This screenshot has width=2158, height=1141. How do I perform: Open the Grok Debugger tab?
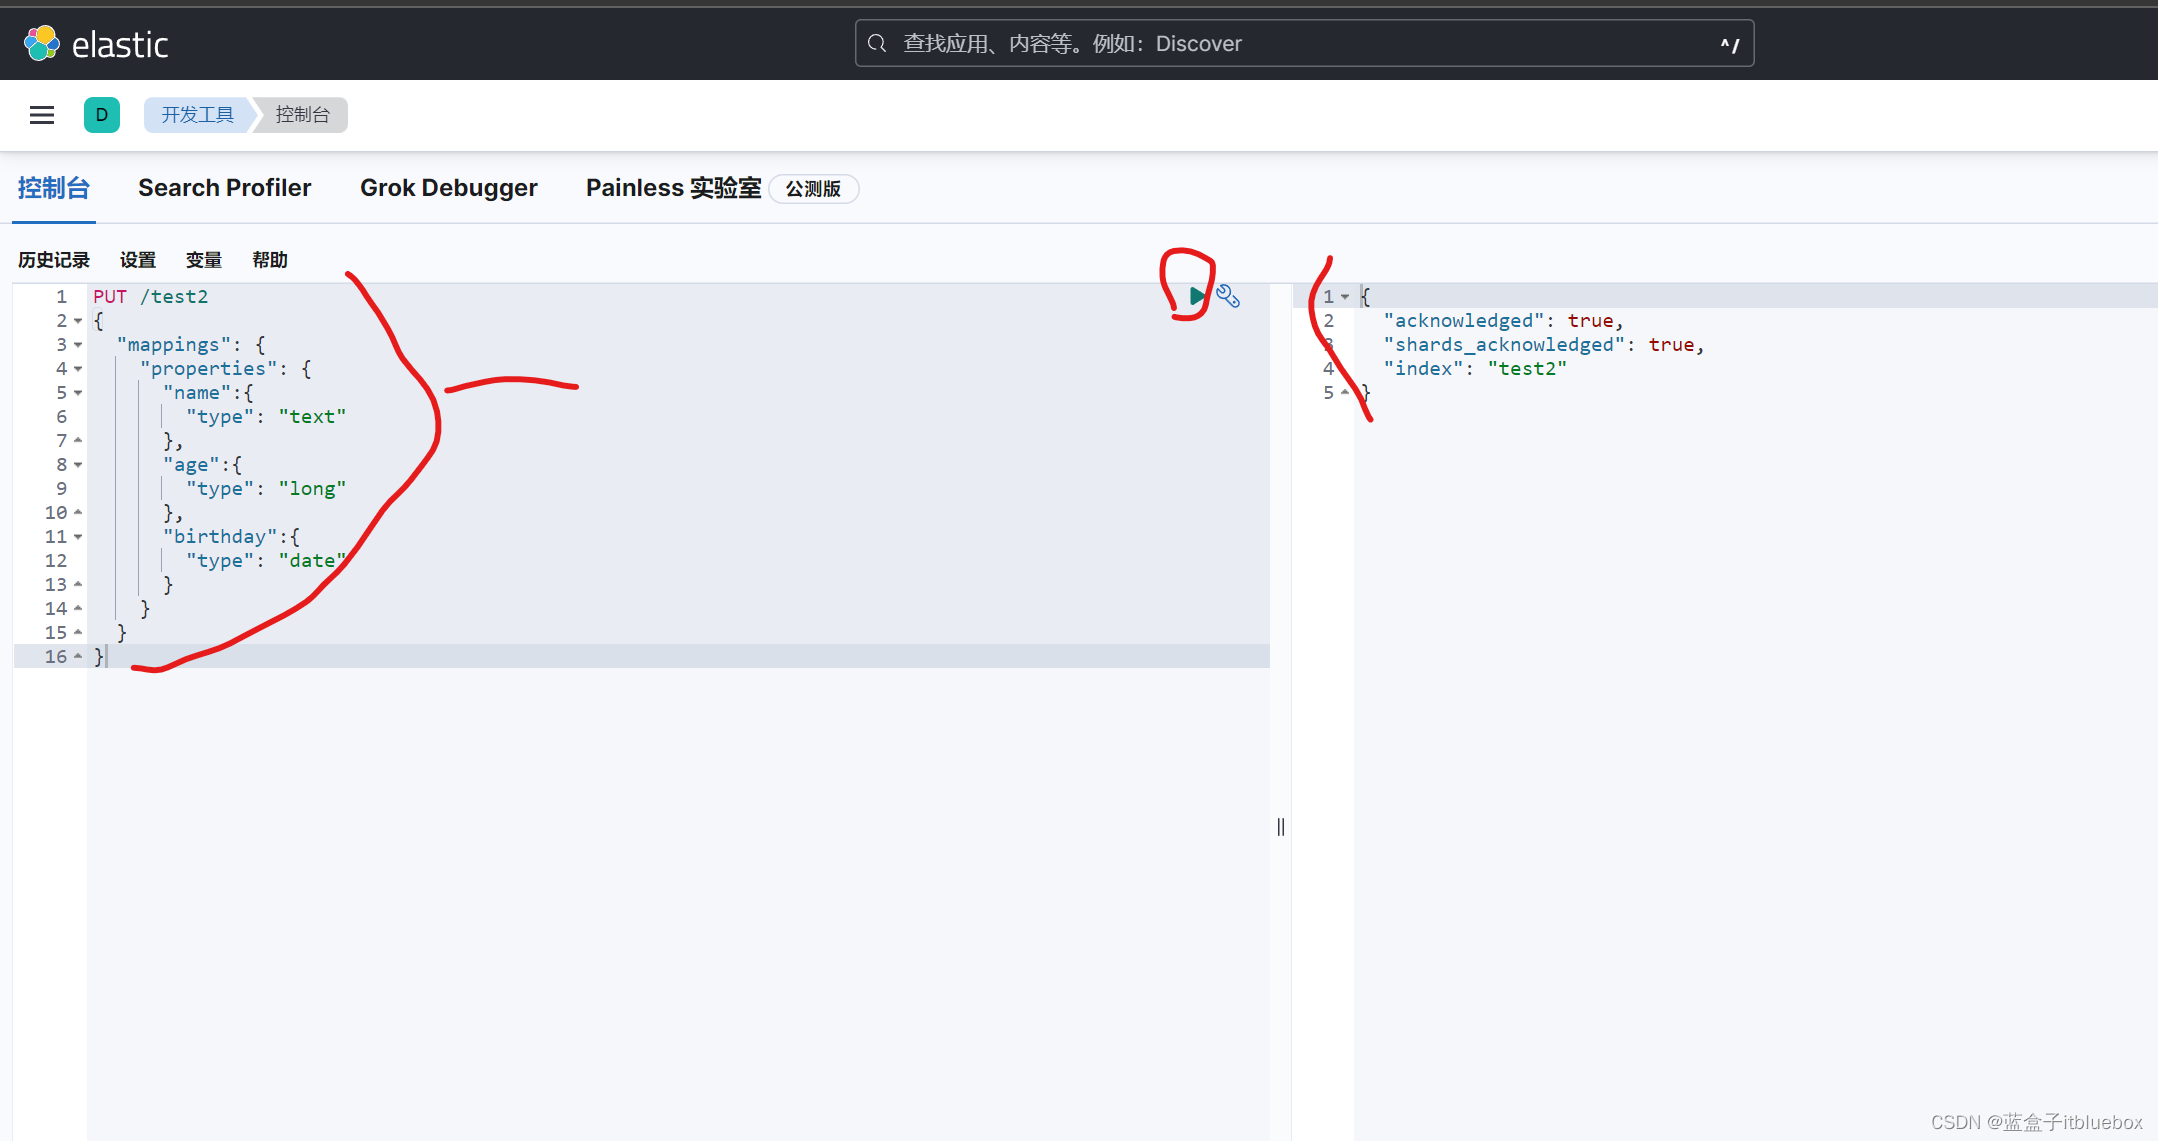point(449,188)
